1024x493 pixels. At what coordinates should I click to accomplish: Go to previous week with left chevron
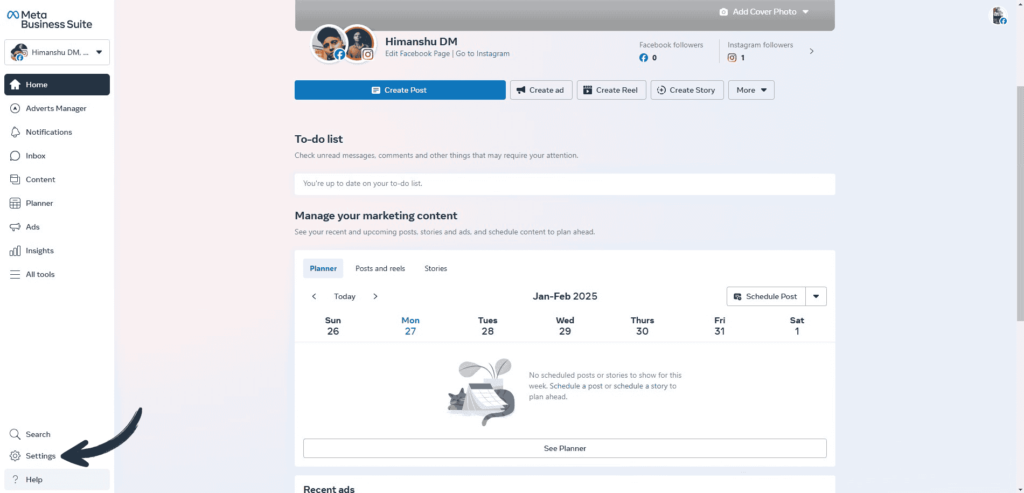coord(314,296)
